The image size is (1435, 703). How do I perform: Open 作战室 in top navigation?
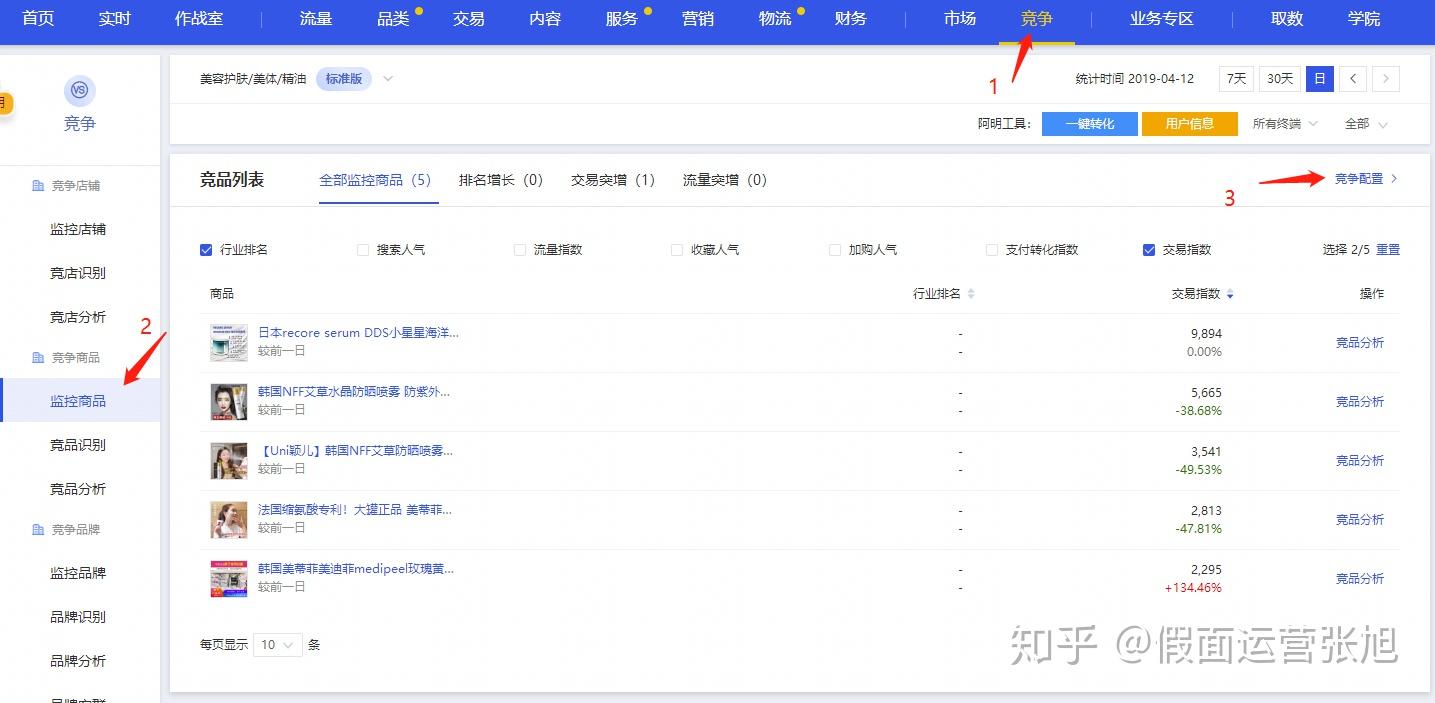click(199, 19)
